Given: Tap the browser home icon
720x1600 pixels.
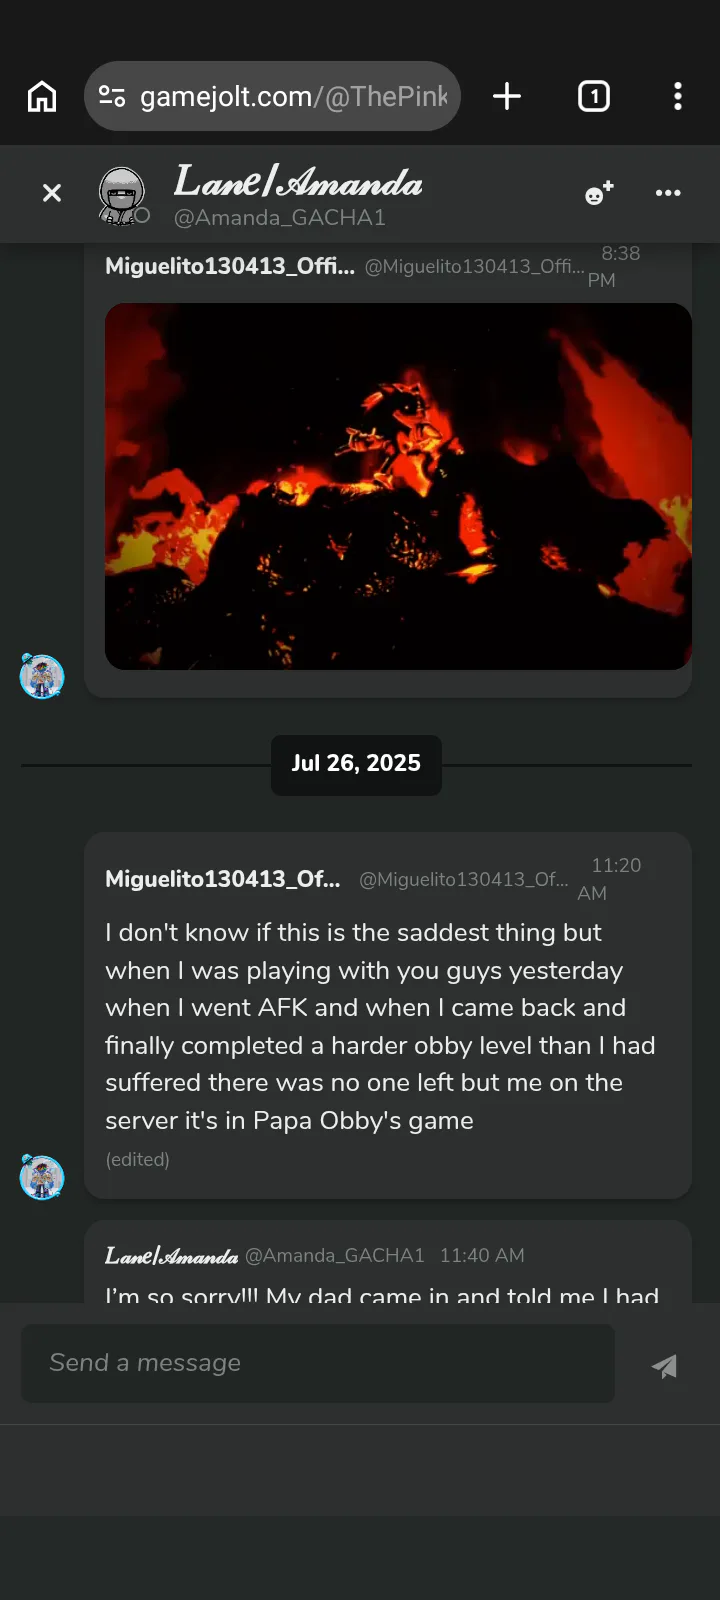Looking at the screenshot, I should pos(42,96).
